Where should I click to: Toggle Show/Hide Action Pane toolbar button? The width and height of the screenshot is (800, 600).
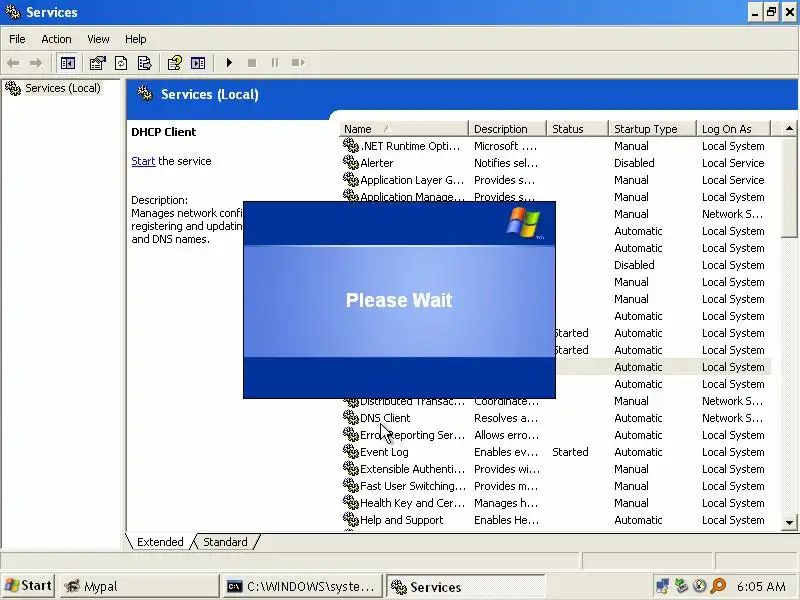(x=198, y=63)
